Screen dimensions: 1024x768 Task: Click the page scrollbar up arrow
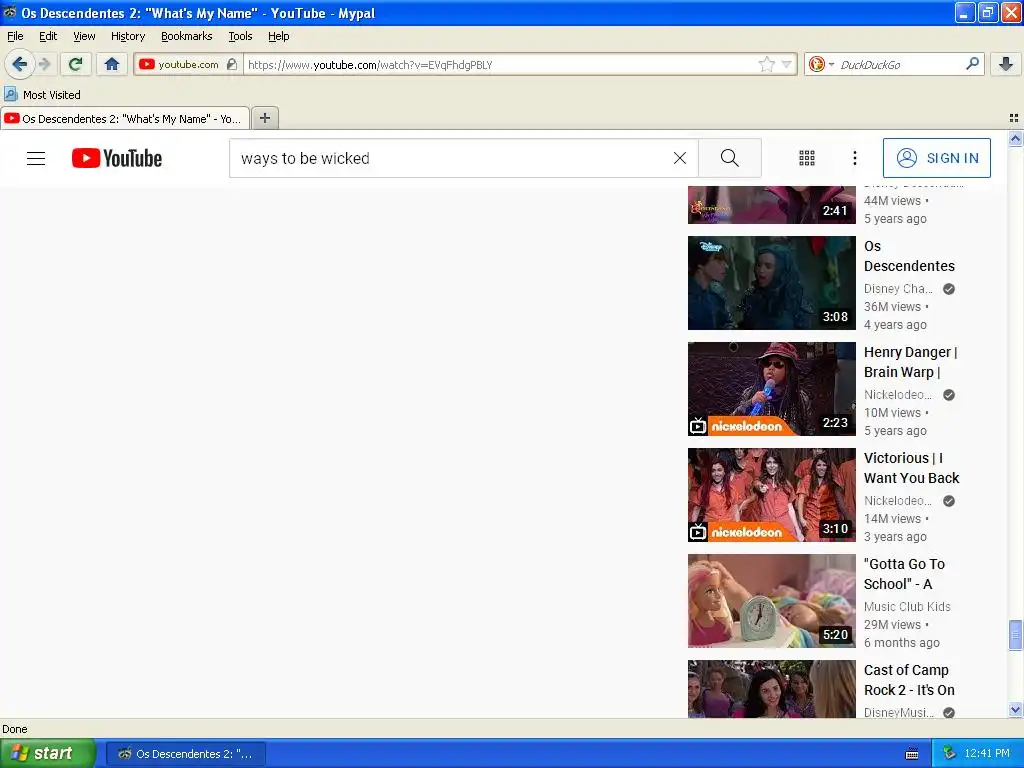(x=1015, y=138)
